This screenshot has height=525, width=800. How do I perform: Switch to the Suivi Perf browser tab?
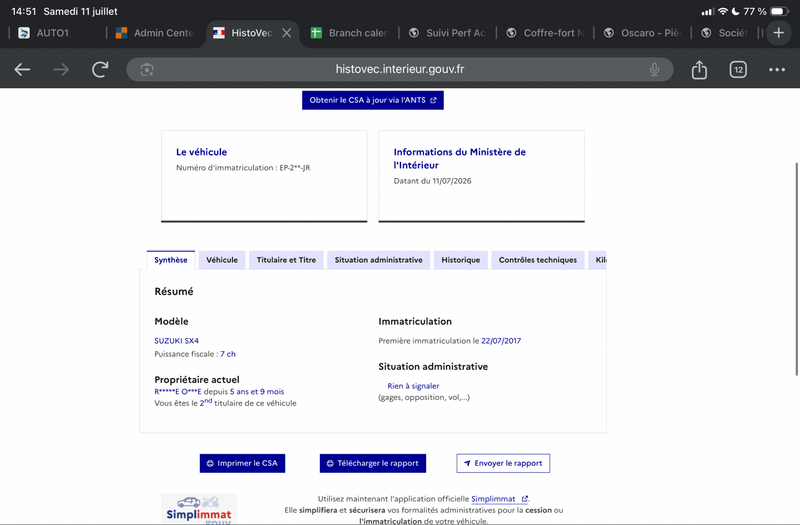(x=447, y=33)
